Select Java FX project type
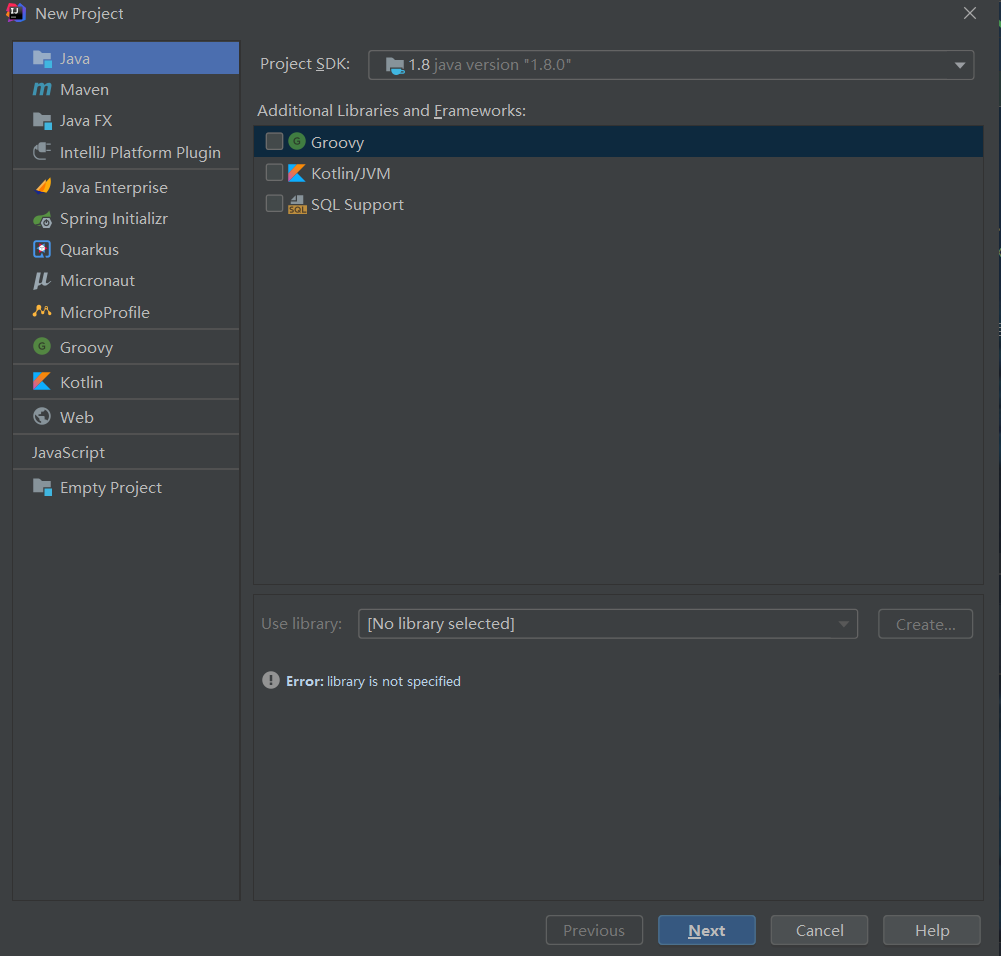 pyautogui.click(x=126, y=121)
